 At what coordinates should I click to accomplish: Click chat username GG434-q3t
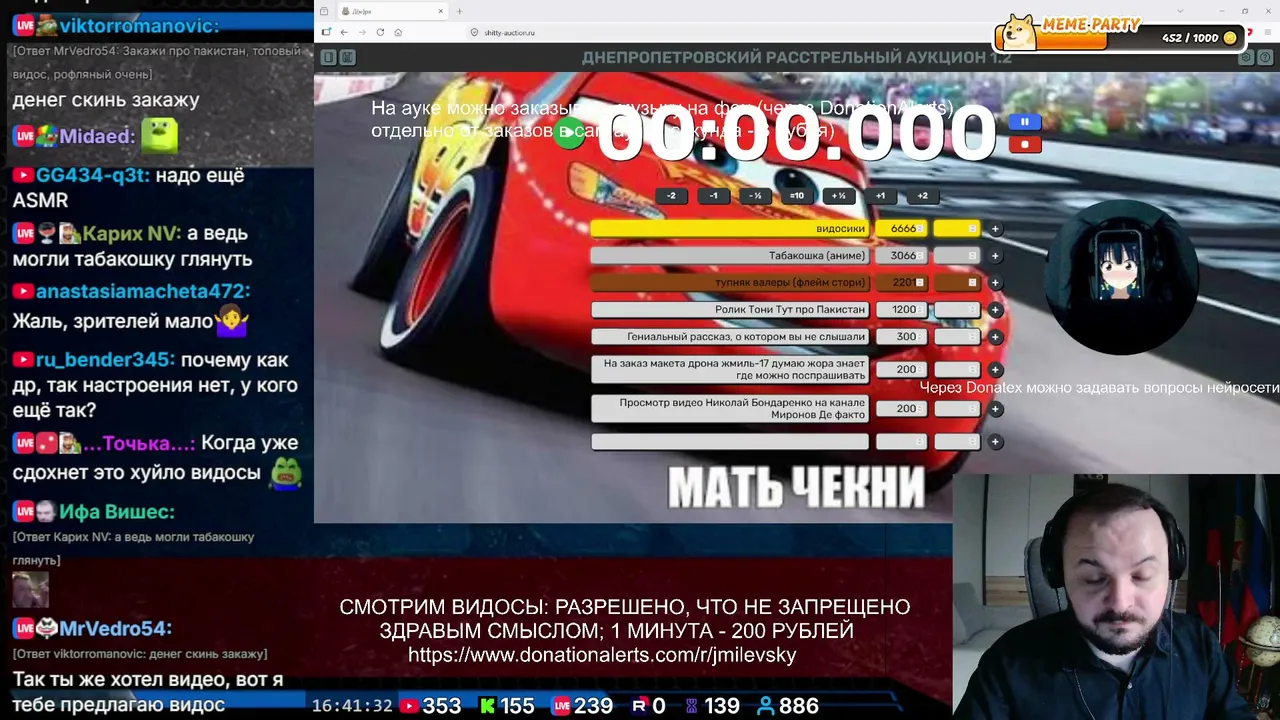pyautogui.click(x=93, y=176)
